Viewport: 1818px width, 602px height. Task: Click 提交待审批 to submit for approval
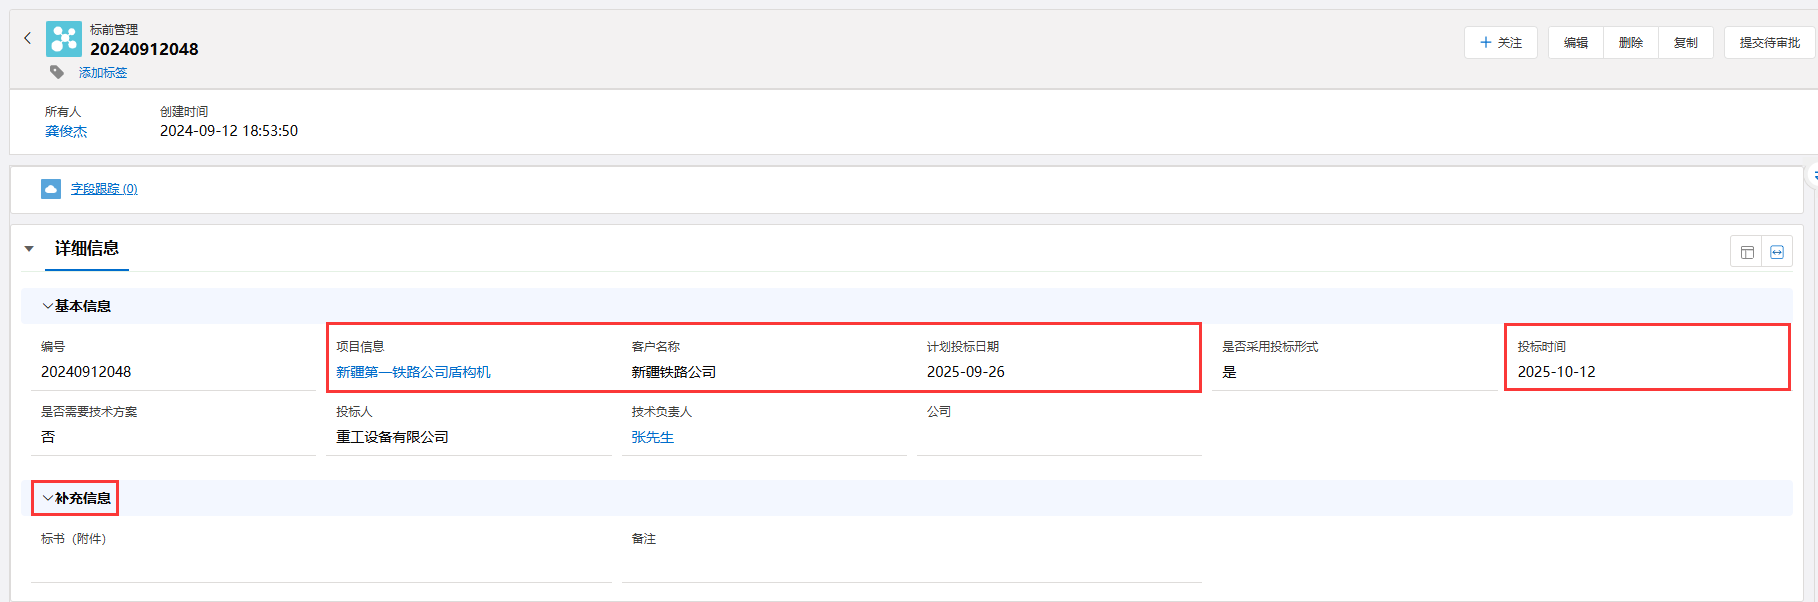[x=1769, y=43]
